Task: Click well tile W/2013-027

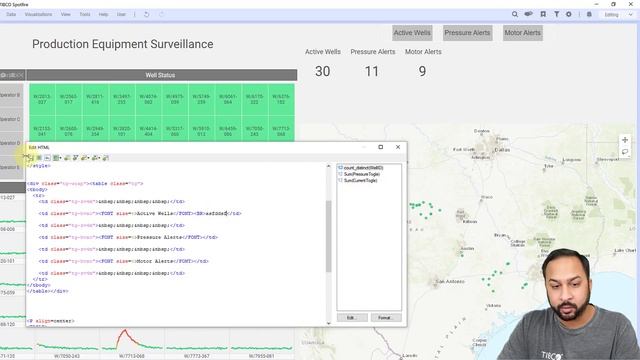Action: click(x=42, y=100)
